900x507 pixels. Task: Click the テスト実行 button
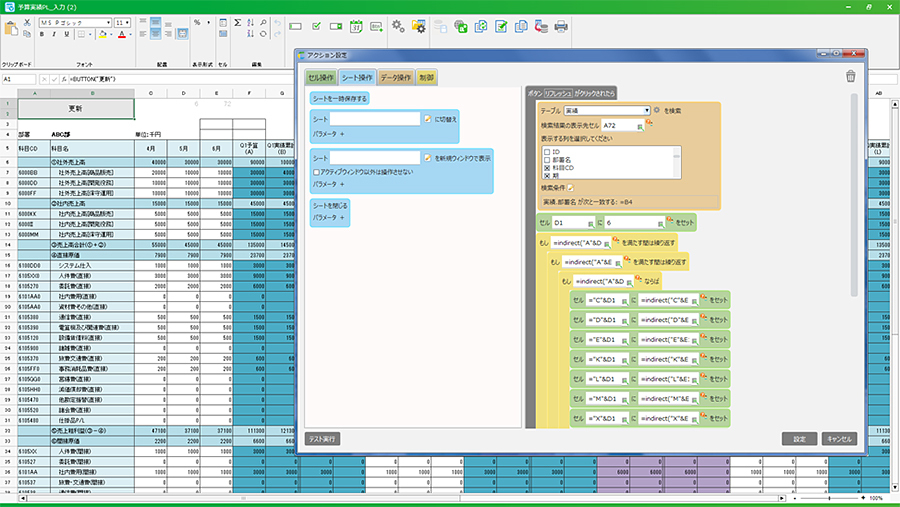(322, 438)
